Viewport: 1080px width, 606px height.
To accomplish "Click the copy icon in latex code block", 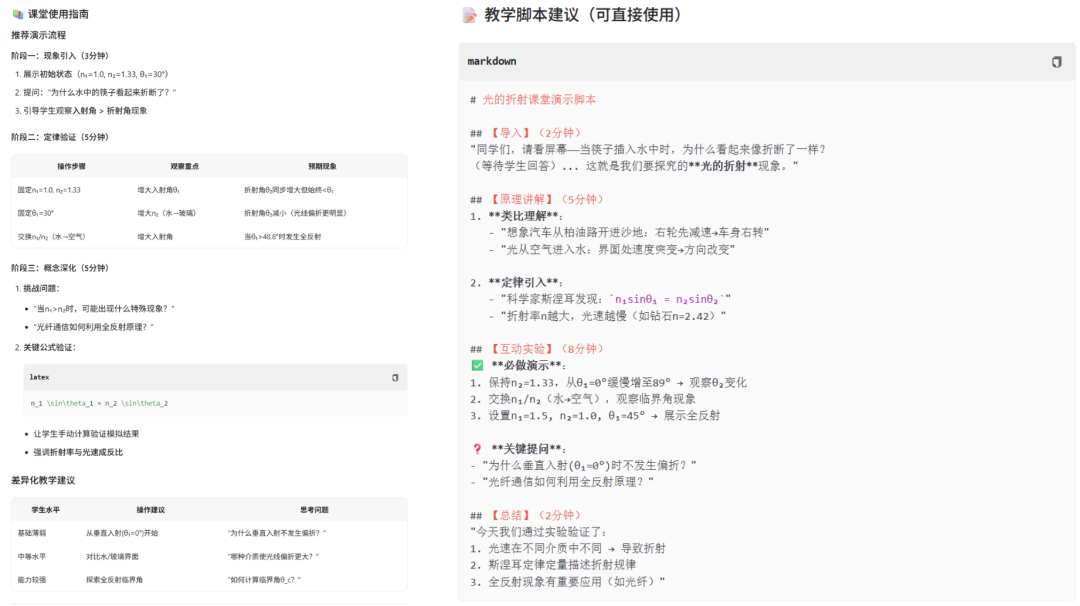I will point(395,378).
